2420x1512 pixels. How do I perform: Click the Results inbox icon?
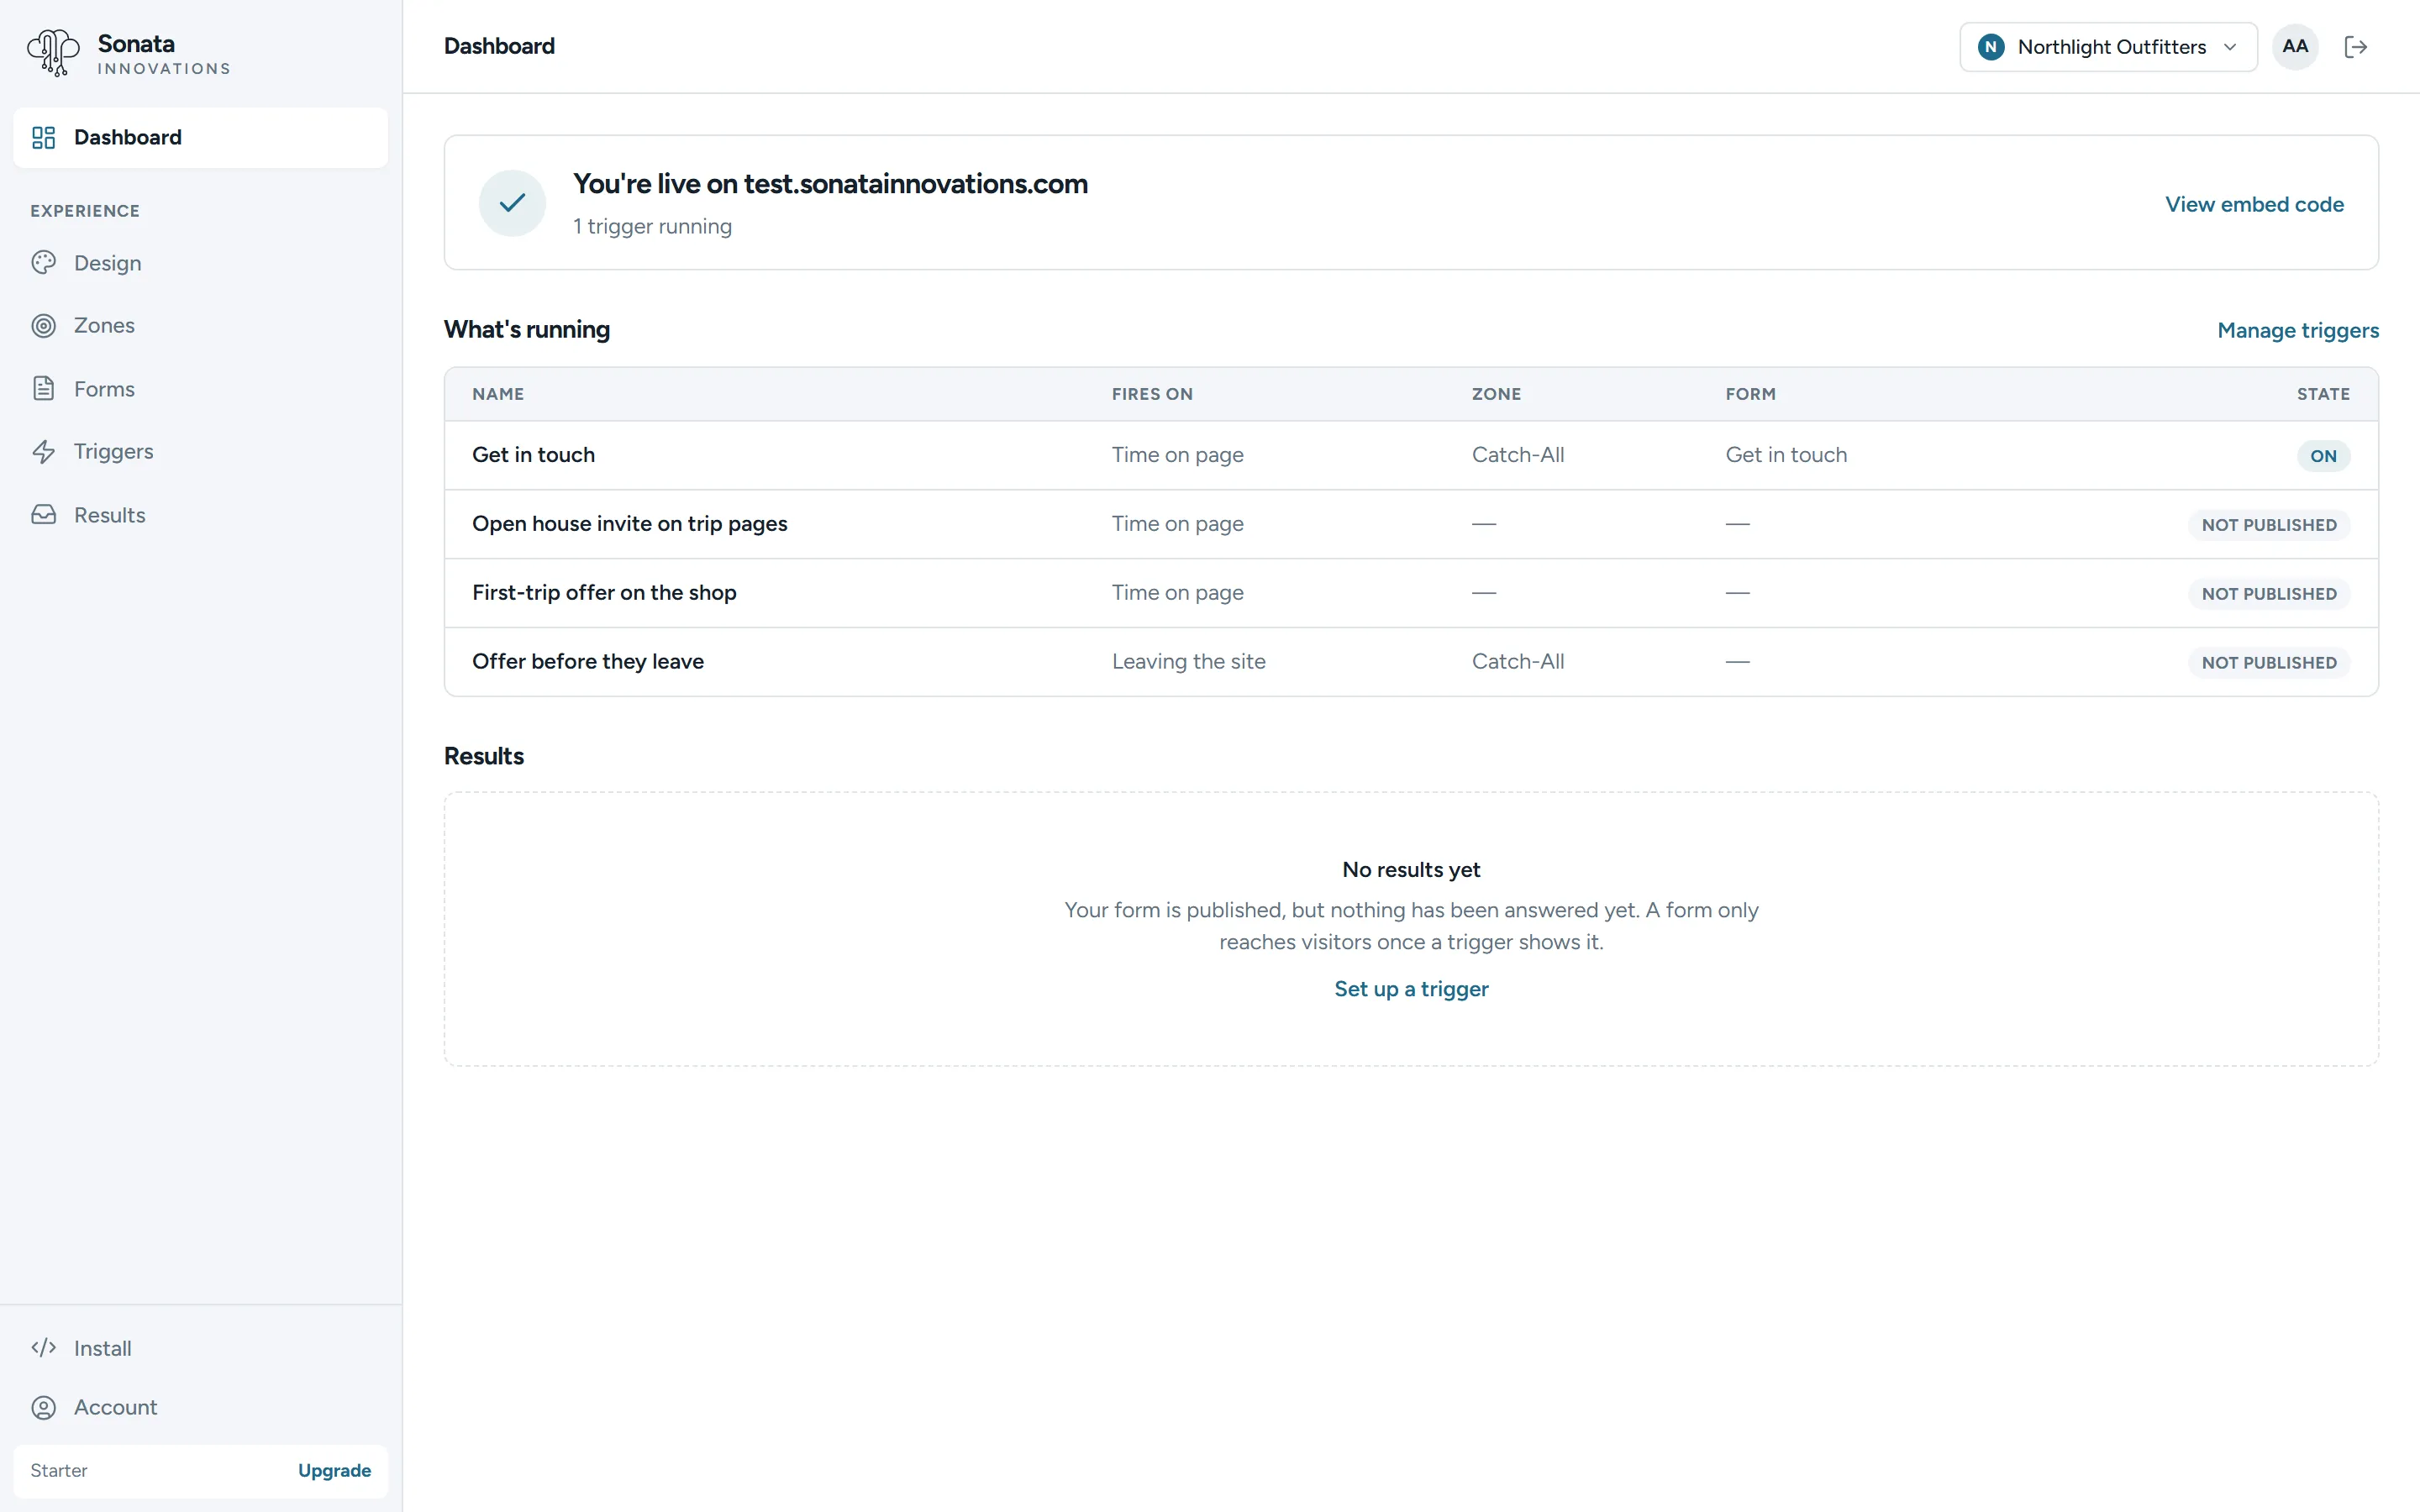coord(44,515)
